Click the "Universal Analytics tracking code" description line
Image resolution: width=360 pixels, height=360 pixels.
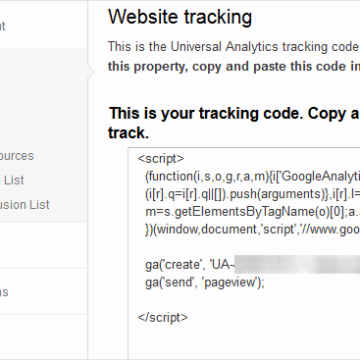click(x=234, y=47)
